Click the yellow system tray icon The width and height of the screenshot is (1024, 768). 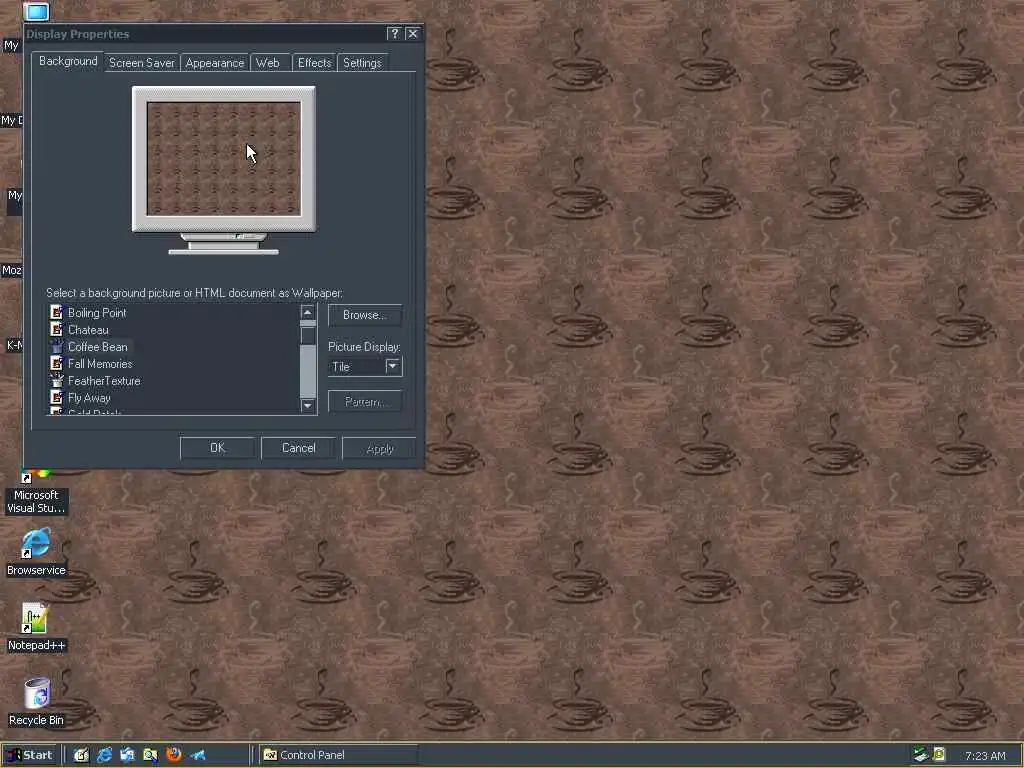pos(939,755)
